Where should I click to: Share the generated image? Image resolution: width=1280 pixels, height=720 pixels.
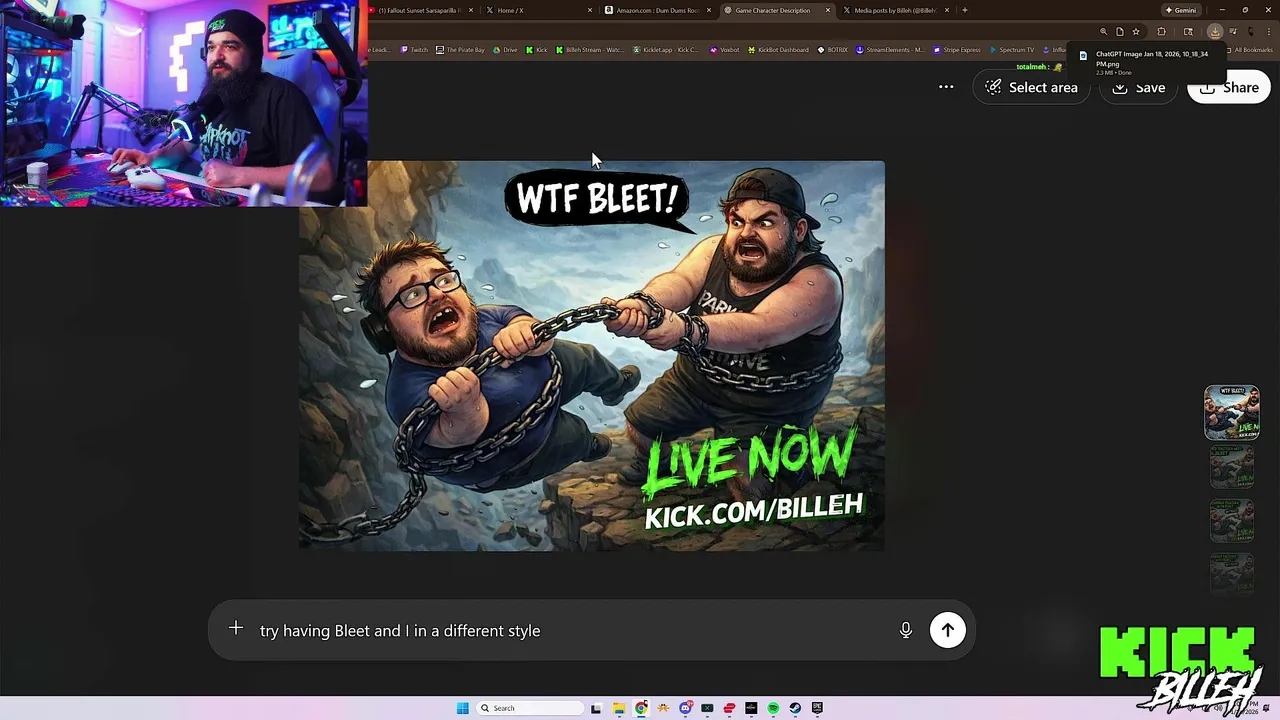(1229, 87)
